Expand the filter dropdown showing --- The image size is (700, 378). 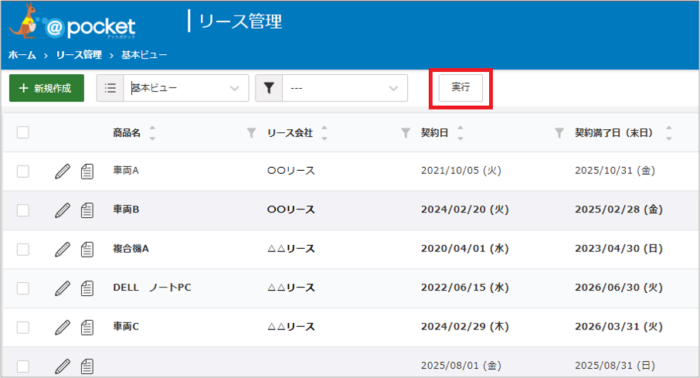345,88
